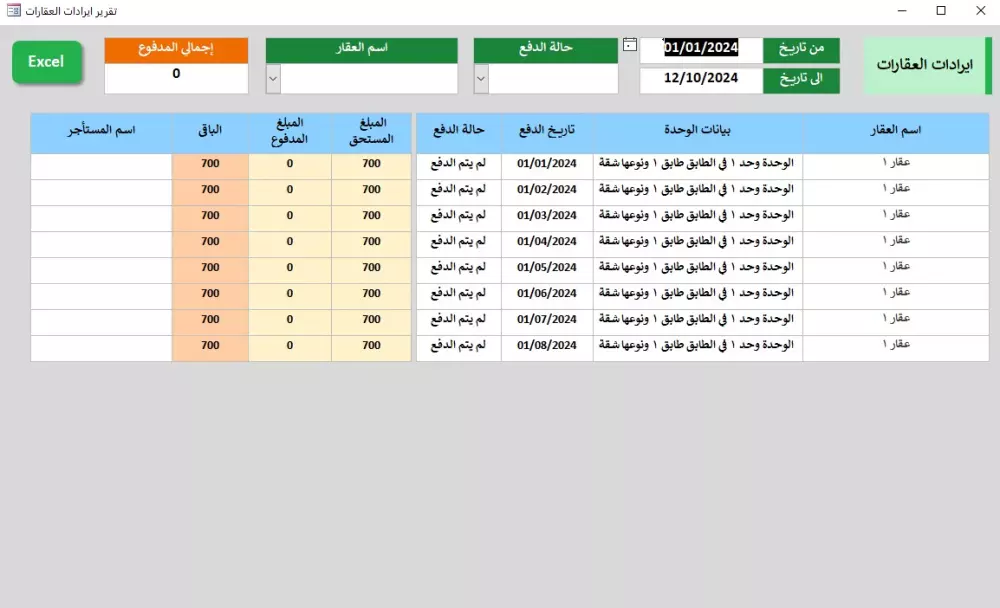Click the عقار 1 cell in last row

(895, 345)
